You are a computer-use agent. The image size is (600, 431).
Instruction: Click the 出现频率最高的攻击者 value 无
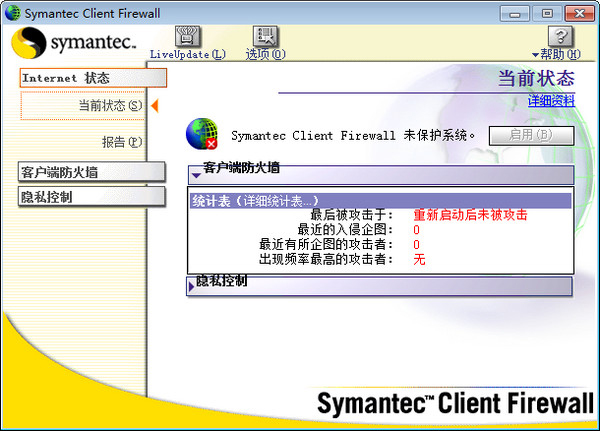click(419, 259)
